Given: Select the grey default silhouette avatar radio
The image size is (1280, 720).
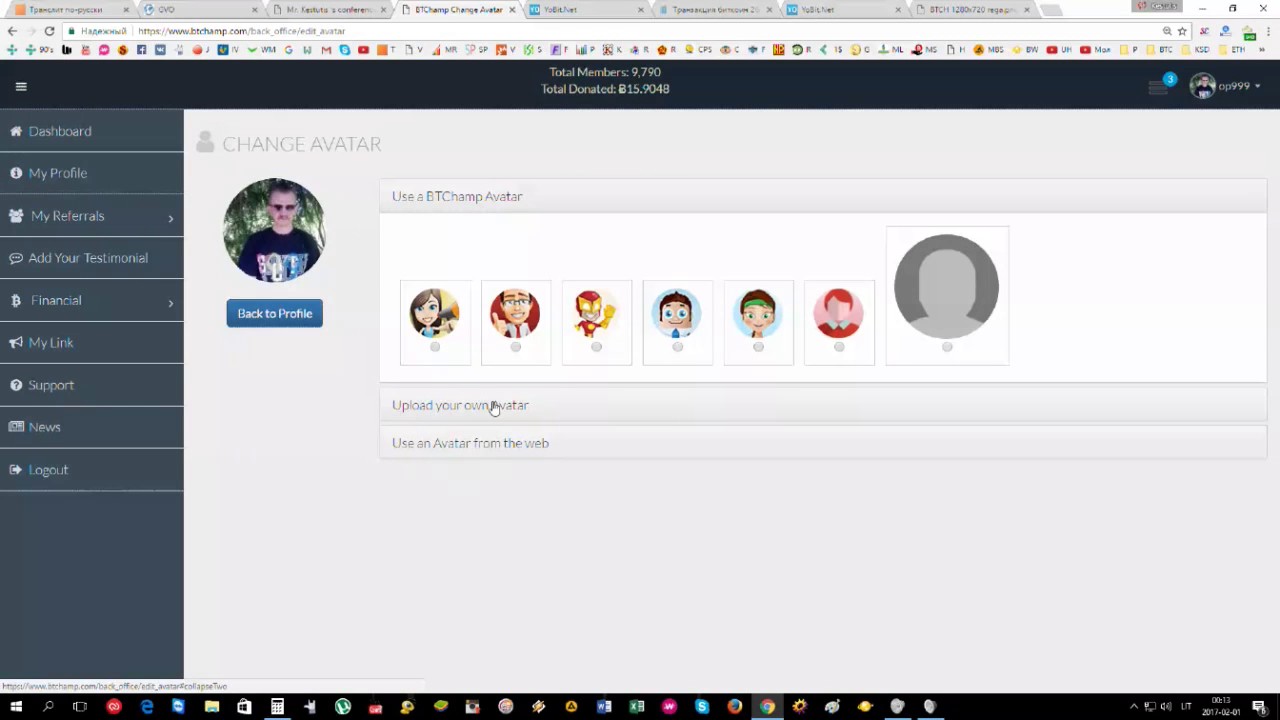Looking at the screenshot, I should coord(947,347).
